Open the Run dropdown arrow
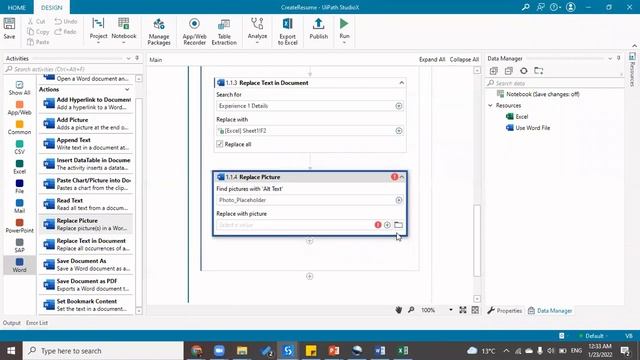This screenshot has width=640, height=360. click(344, 42)
